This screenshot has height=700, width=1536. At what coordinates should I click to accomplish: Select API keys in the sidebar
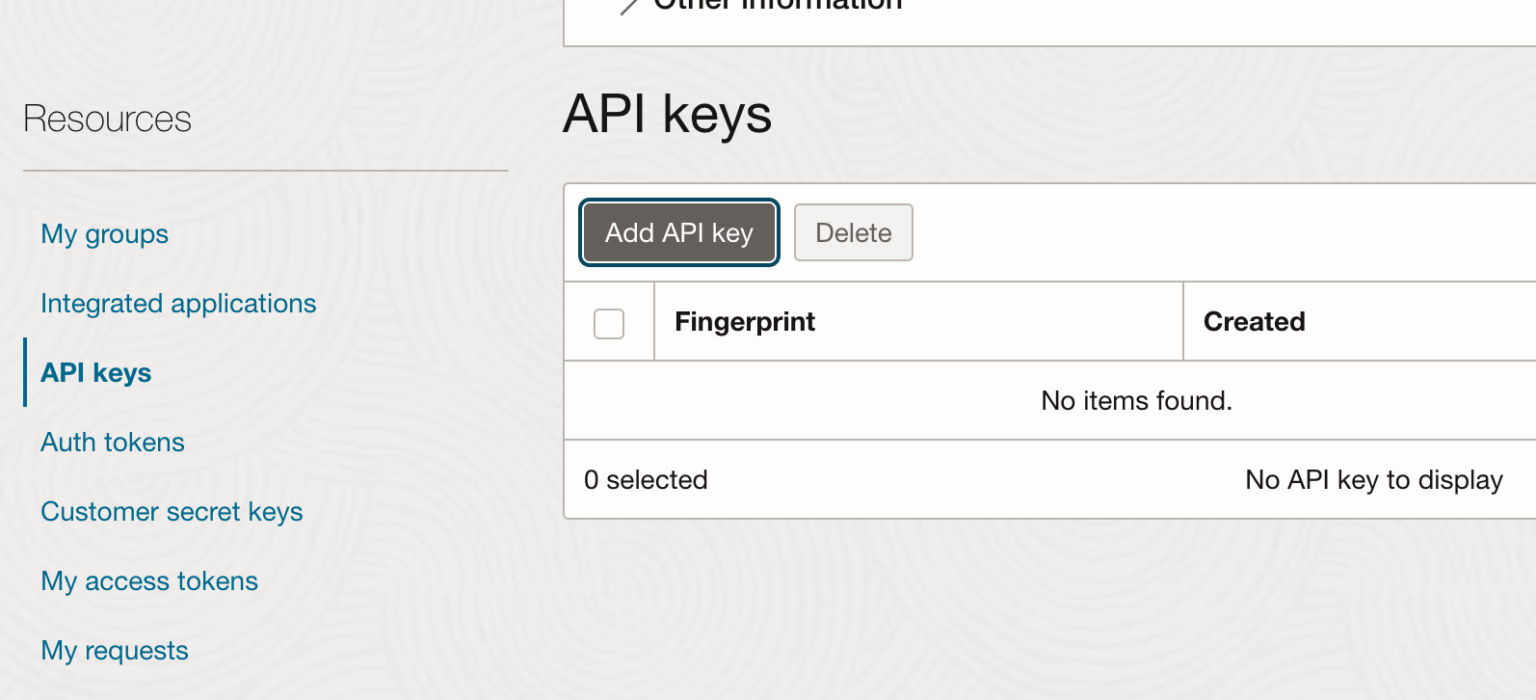pyautogui.click(x=96, y=373)
